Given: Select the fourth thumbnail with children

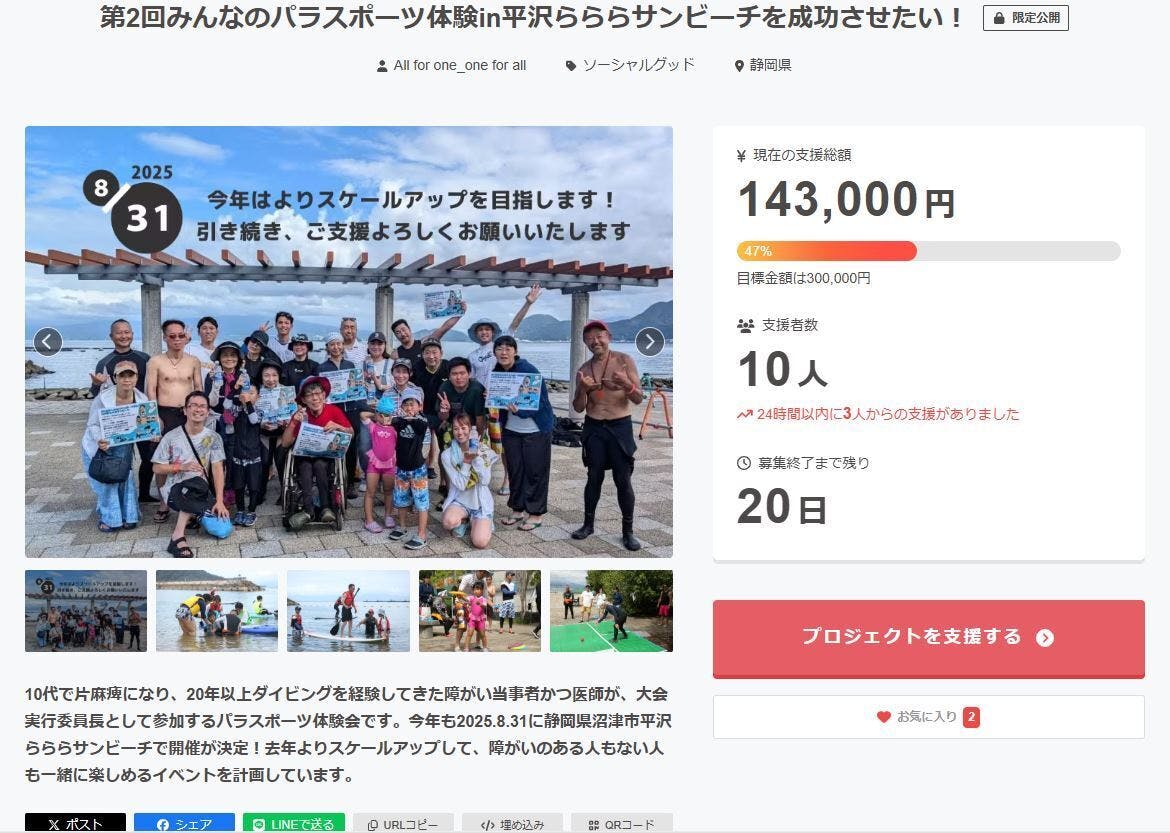Looking at the screenshot, I should (x=480, y=611).
